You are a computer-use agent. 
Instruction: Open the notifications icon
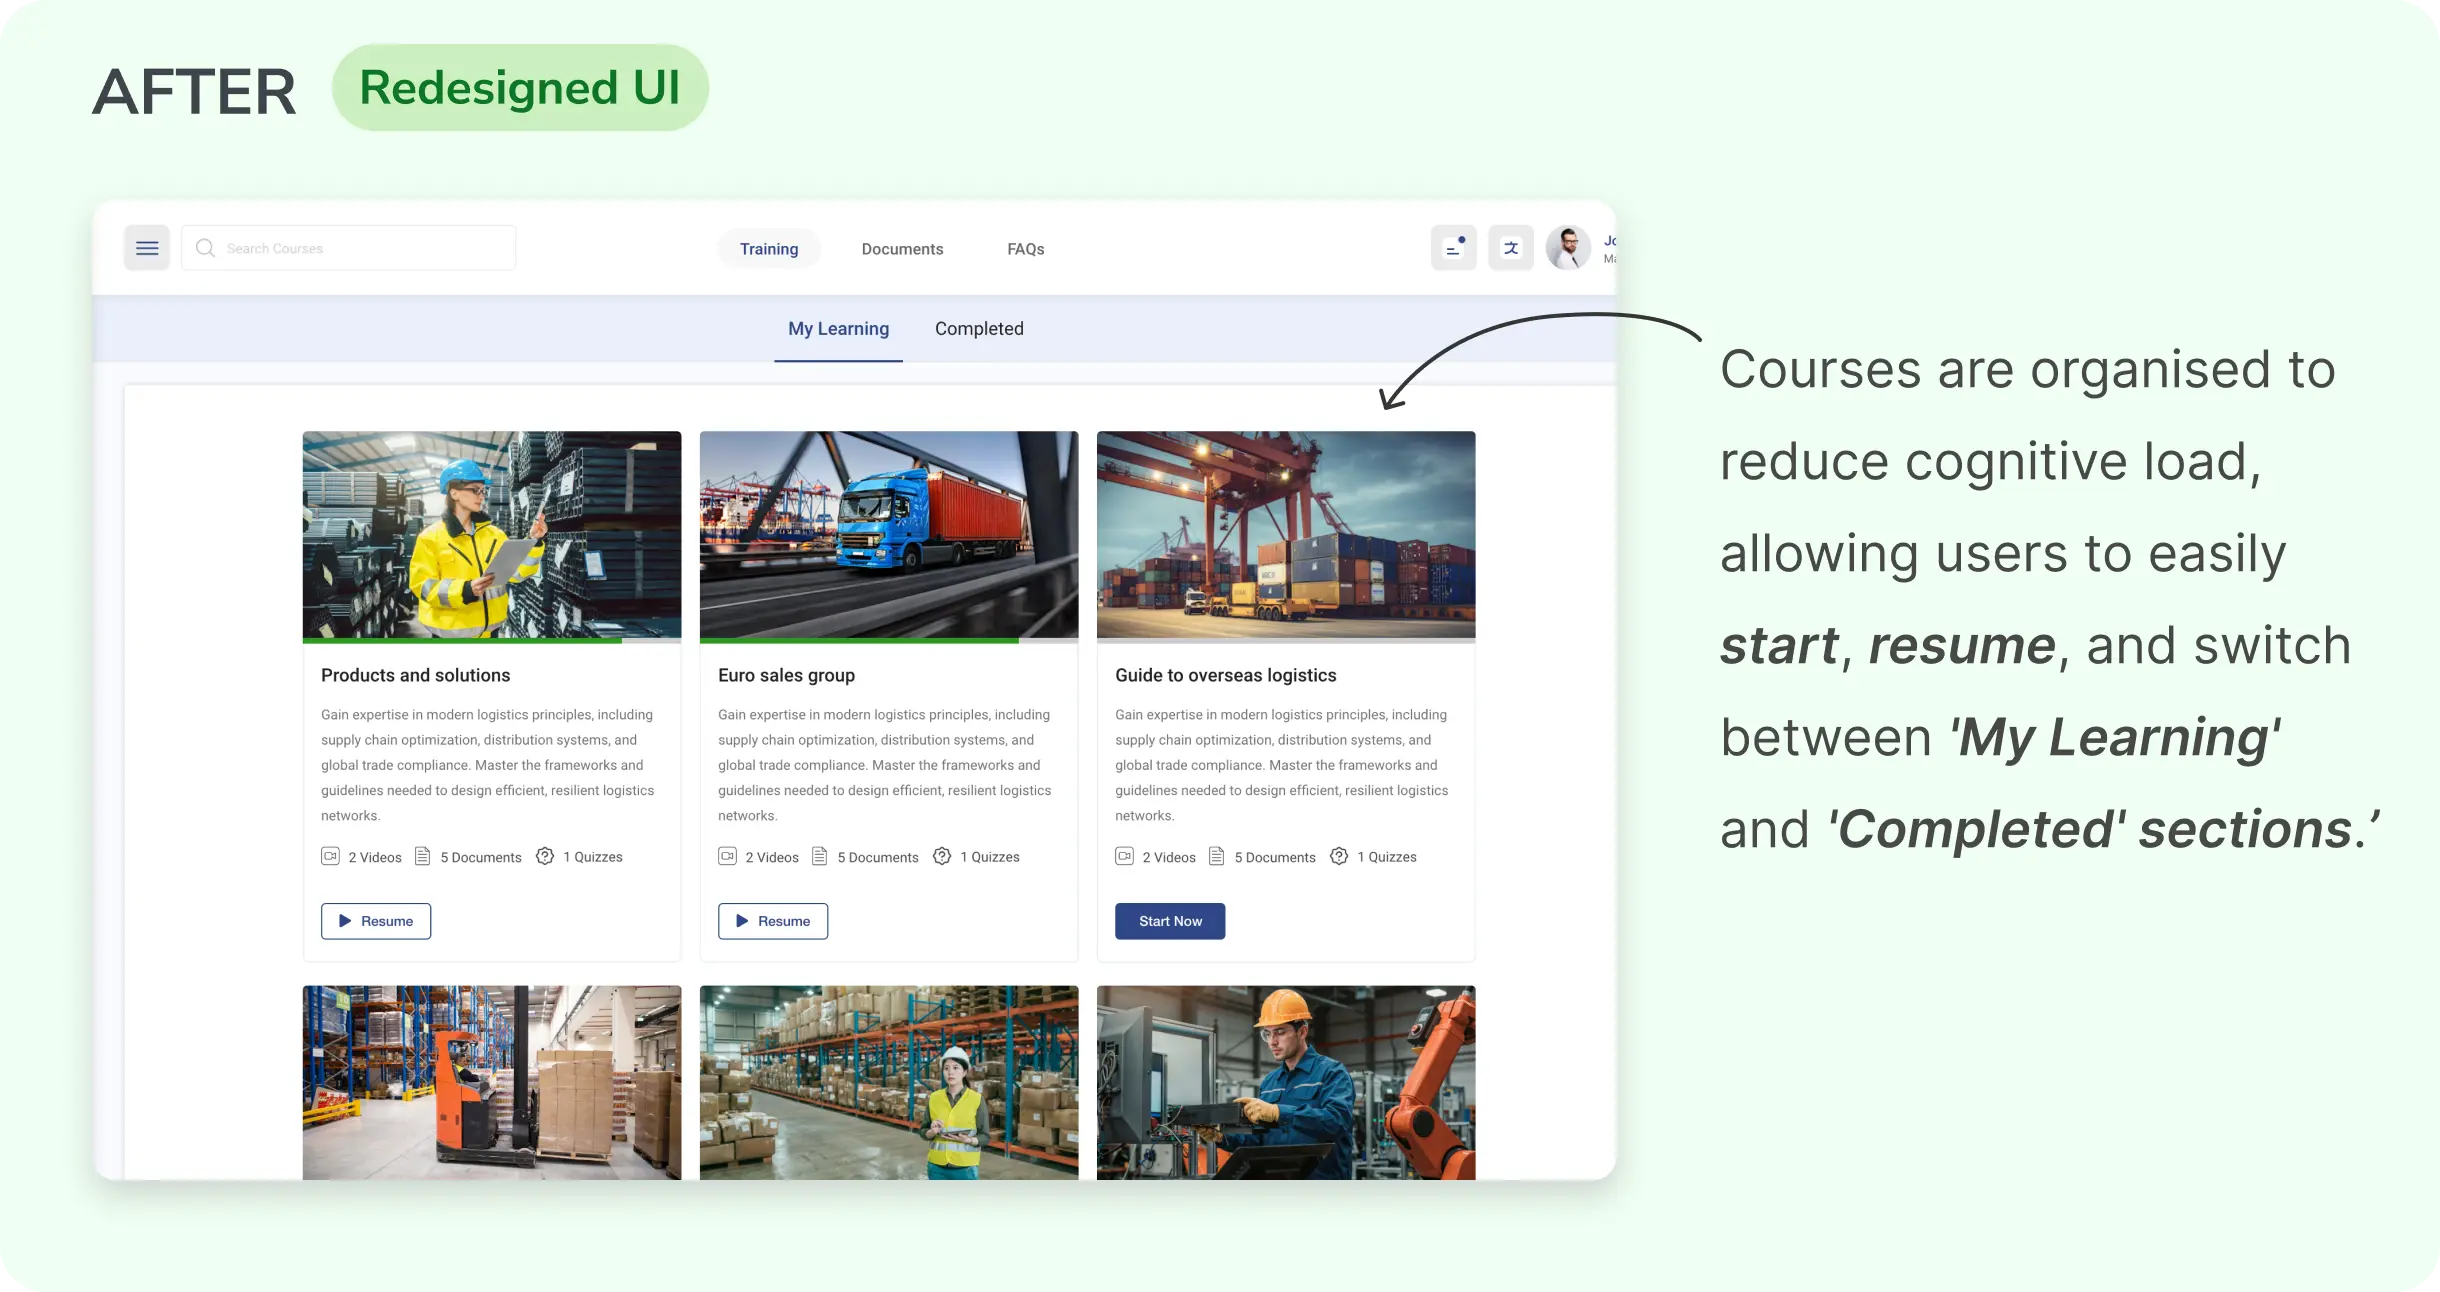click(1453, 248)
